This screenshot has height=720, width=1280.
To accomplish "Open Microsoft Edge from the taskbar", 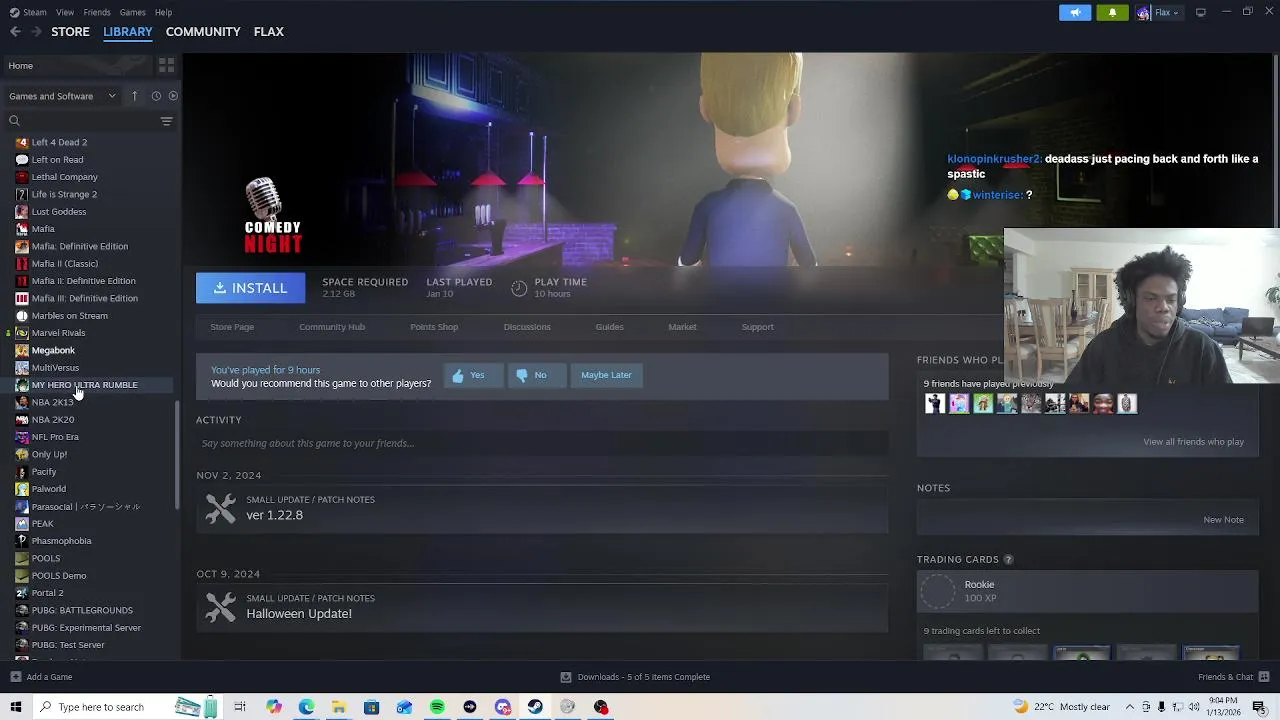I will (x=306, y=707).
